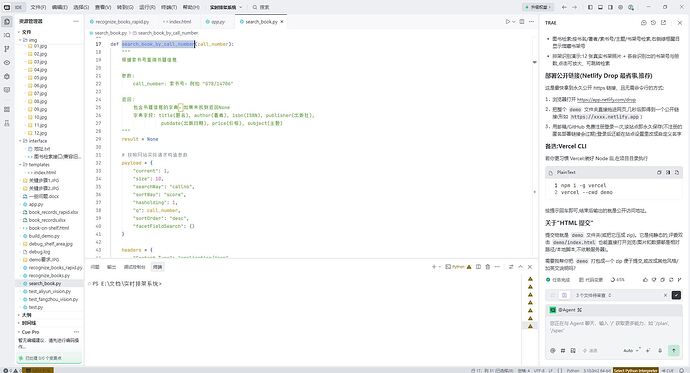The image size is (690, 373).
Task: Open settings gear in title bar
Action: [620, 7]
